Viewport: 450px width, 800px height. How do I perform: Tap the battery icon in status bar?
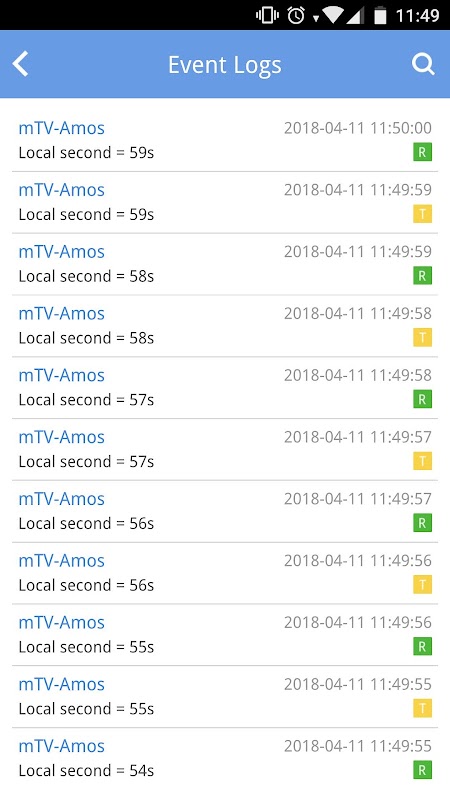[380, 15]
